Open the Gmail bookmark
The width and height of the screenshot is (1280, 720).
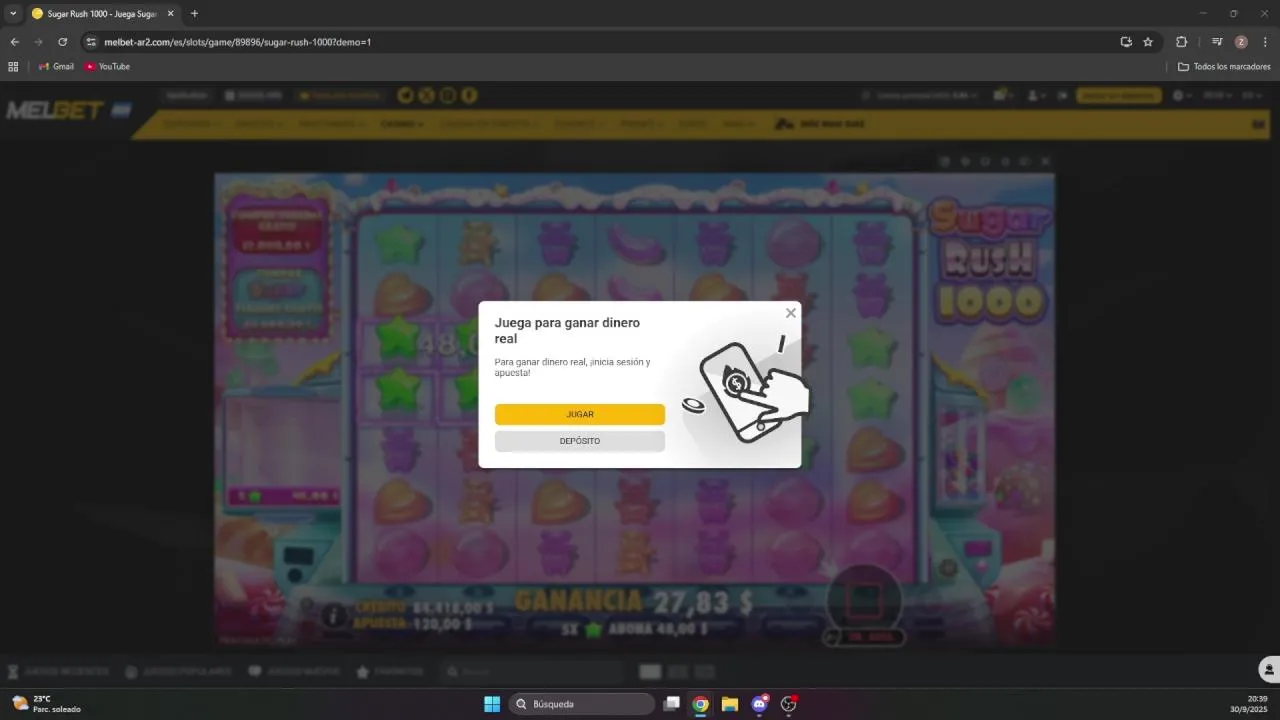coord(56,66)
